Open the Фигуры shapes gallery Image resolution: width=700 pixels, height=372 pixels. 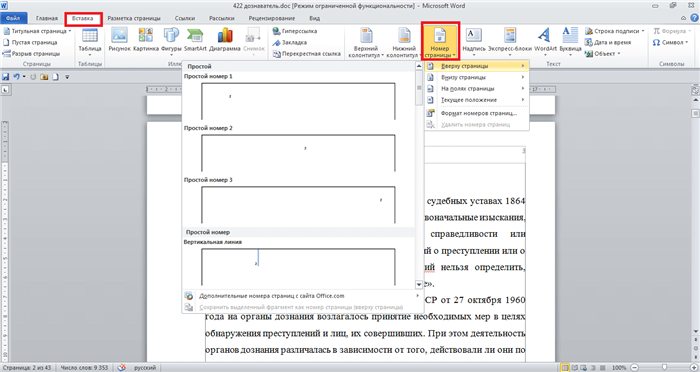(171, 42)
